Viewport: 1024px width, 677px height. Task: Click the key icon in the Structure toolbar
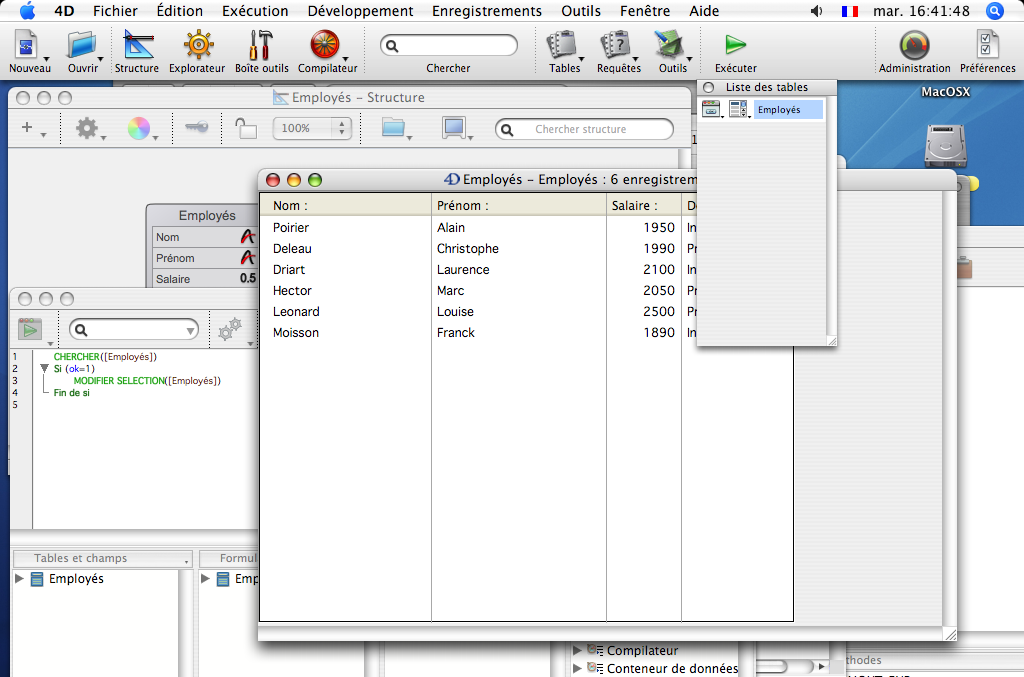[x=196, y=128]
